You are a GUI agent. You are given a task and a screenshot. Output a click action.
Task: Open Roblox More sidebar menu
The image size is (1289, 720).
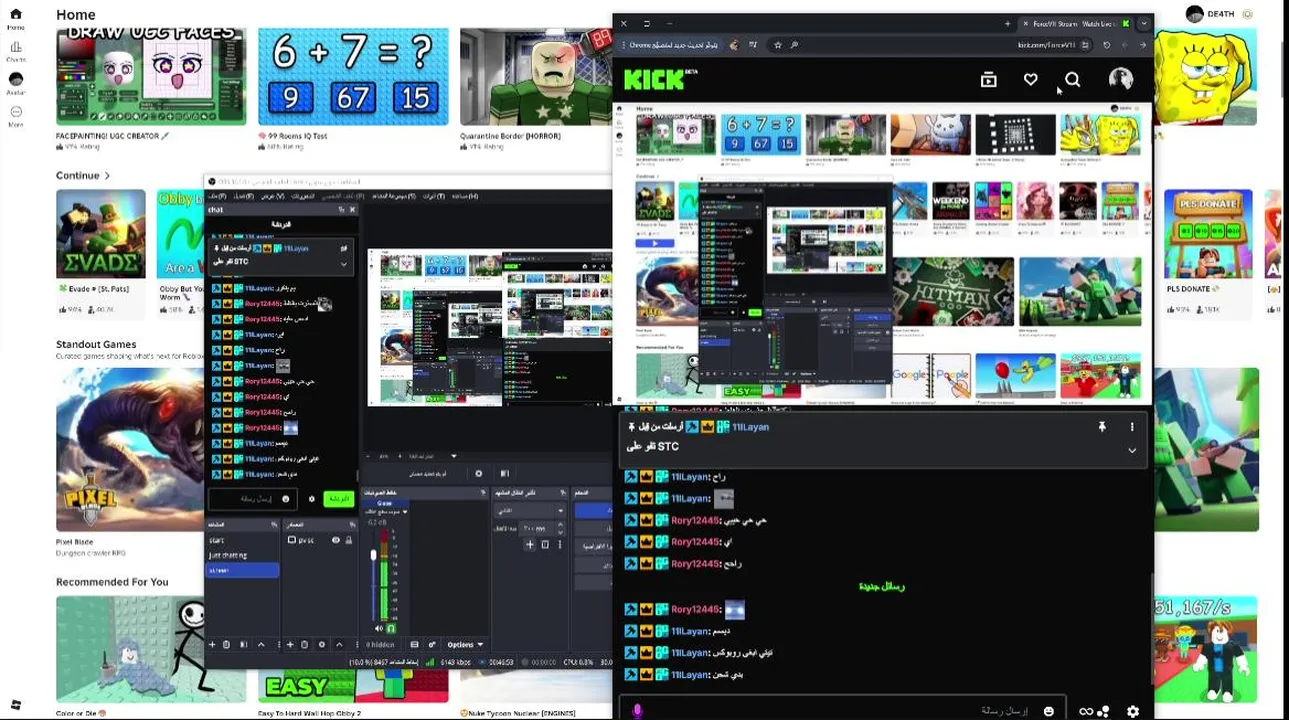pyautogui.click(x=15, y=115)
